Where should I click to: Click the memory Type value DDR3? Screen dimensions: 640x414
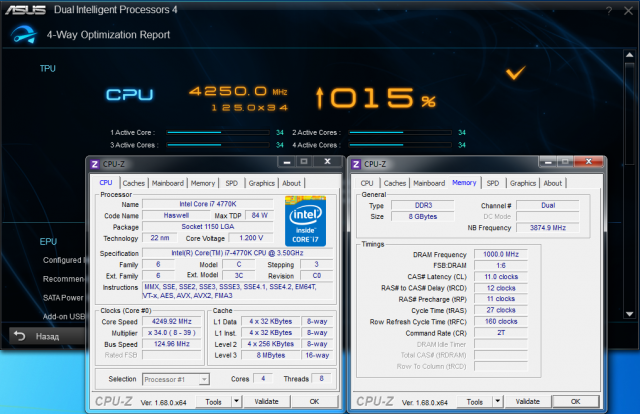423,205
